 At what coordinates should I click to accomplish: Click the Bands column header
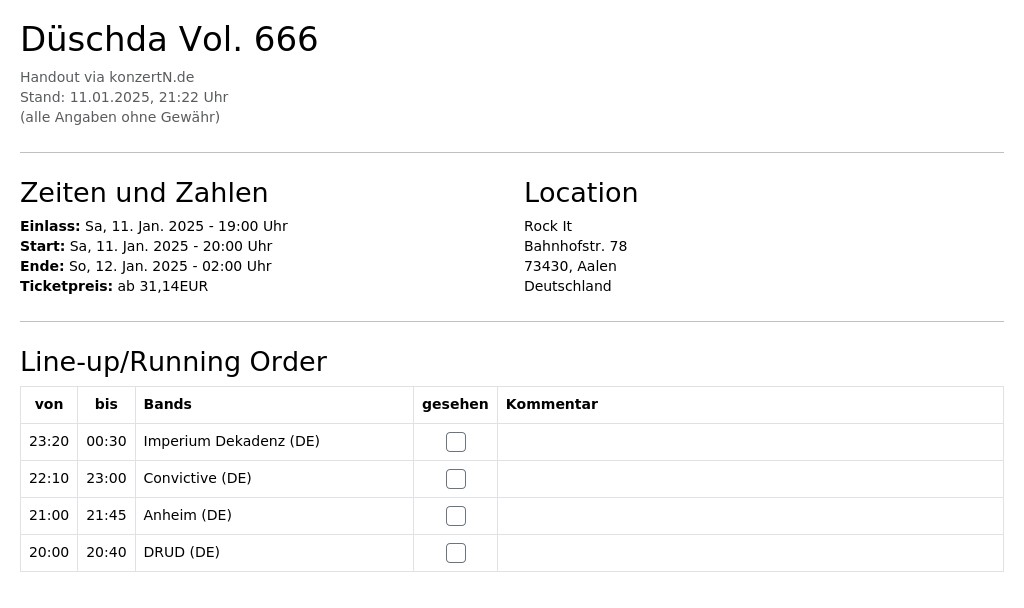click(168, 404)
